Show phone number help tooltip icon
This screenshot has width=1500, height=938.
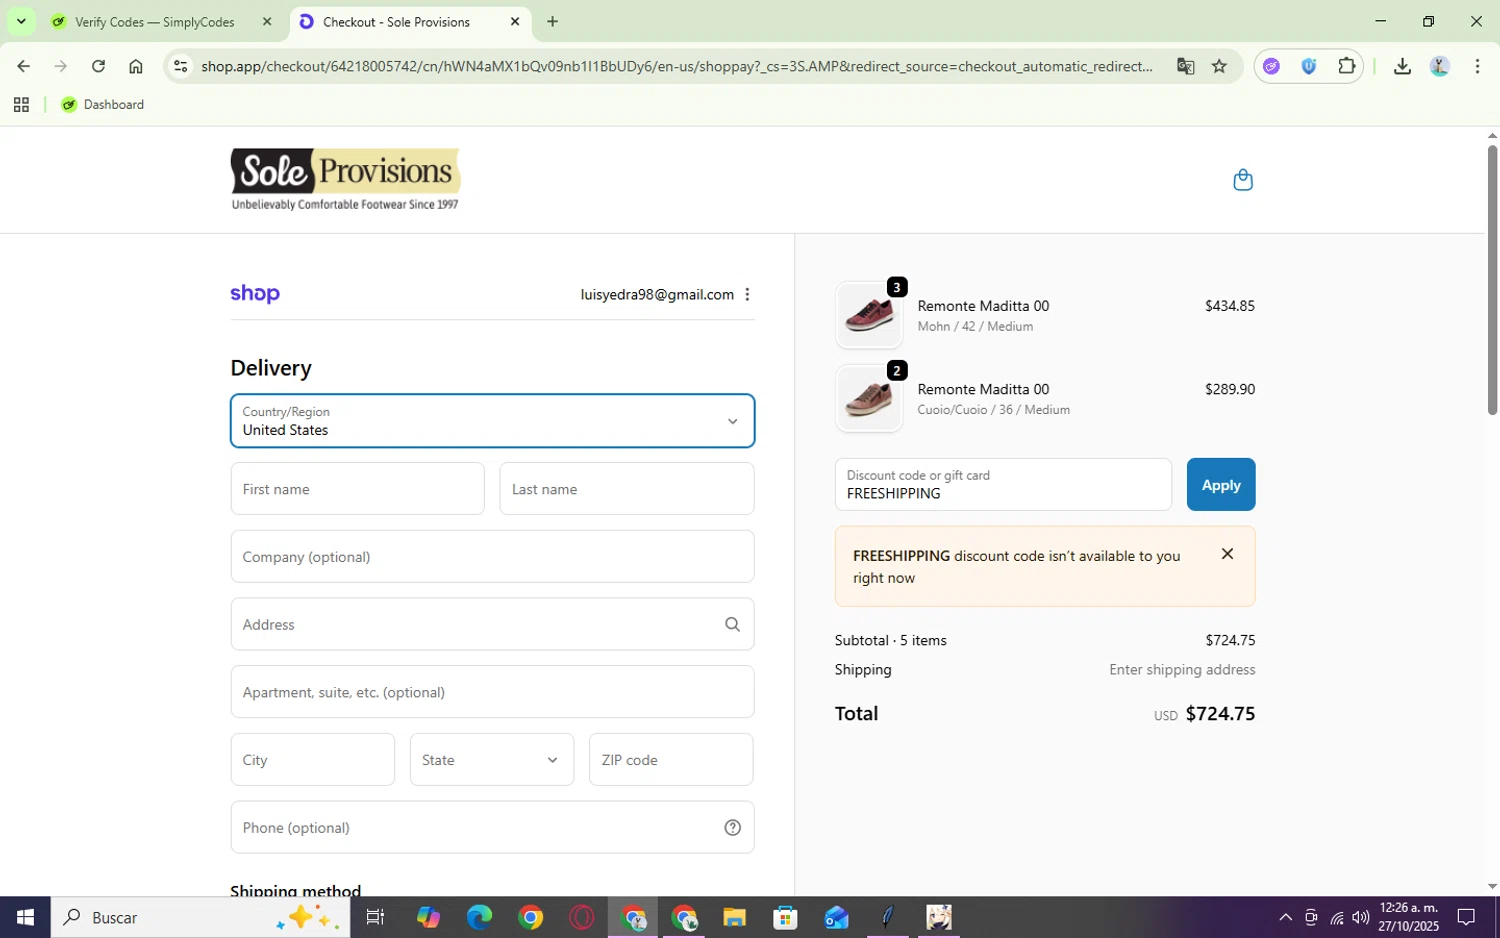(732, 827)
